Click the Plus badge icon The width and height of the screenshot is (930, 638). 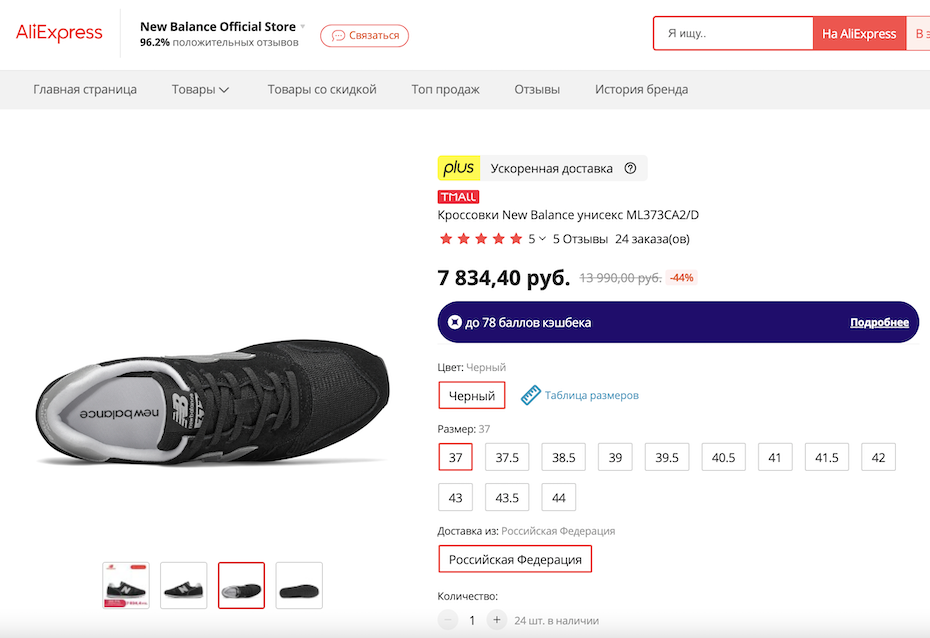[459, 168]
